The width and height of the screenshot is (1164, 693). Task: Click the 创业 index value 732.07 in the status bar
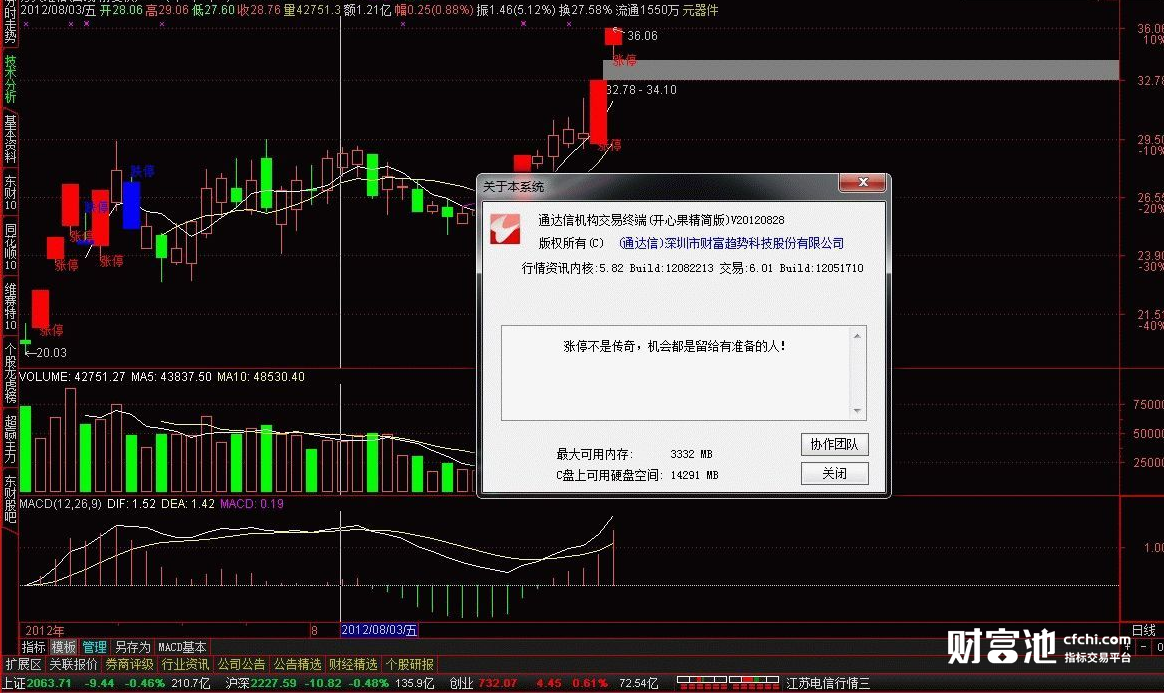[498, 683]
